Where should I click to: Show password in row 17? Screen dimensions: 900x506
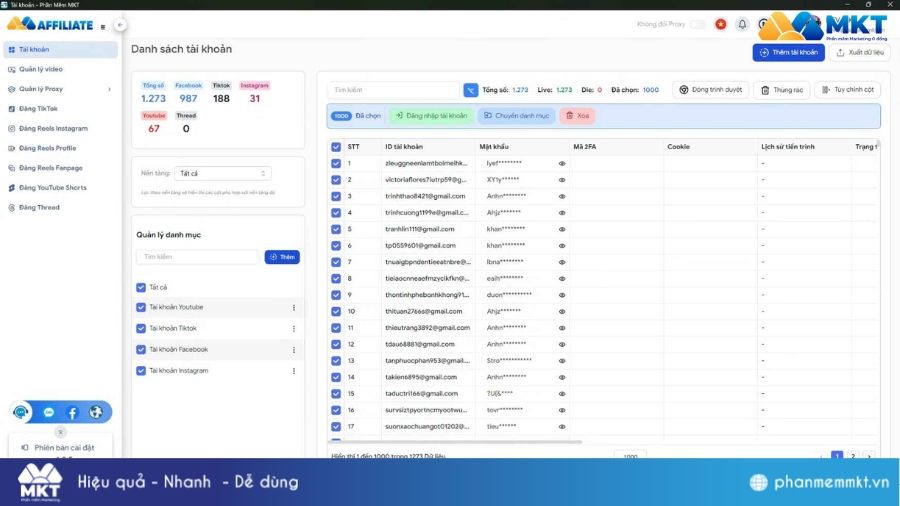click(x=562, y=427)
